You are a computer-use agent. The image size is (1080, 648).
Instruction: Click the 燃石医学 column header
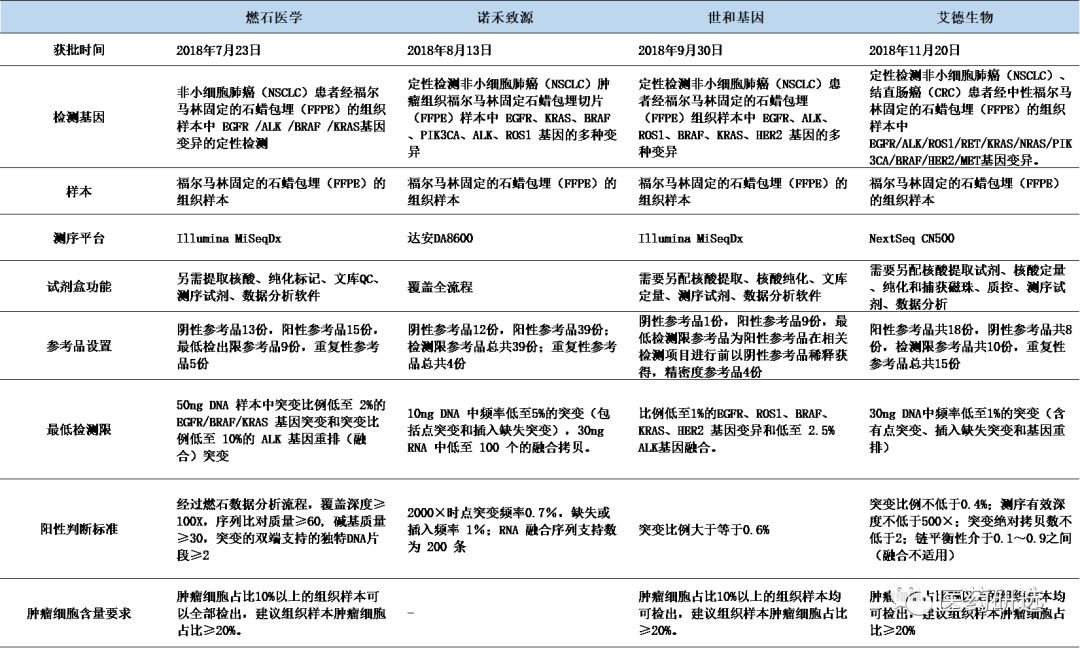pyautogui.click(x=274, y=18)
